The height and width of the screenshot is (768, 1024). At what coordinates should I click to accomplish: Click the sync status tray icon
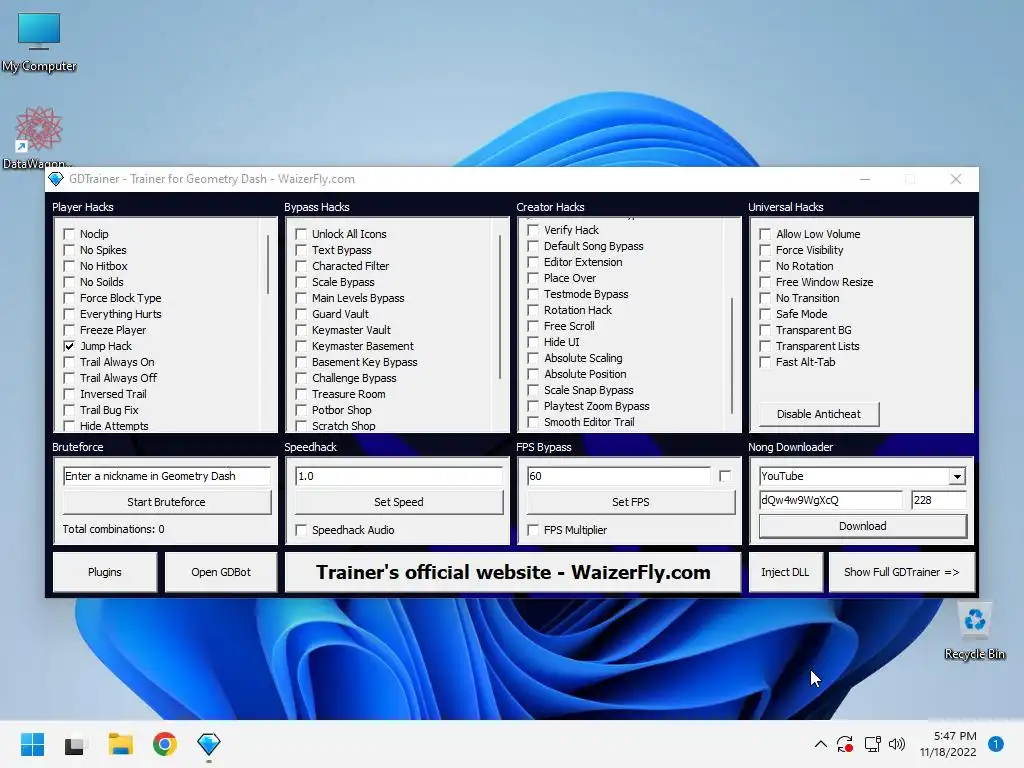845,744
